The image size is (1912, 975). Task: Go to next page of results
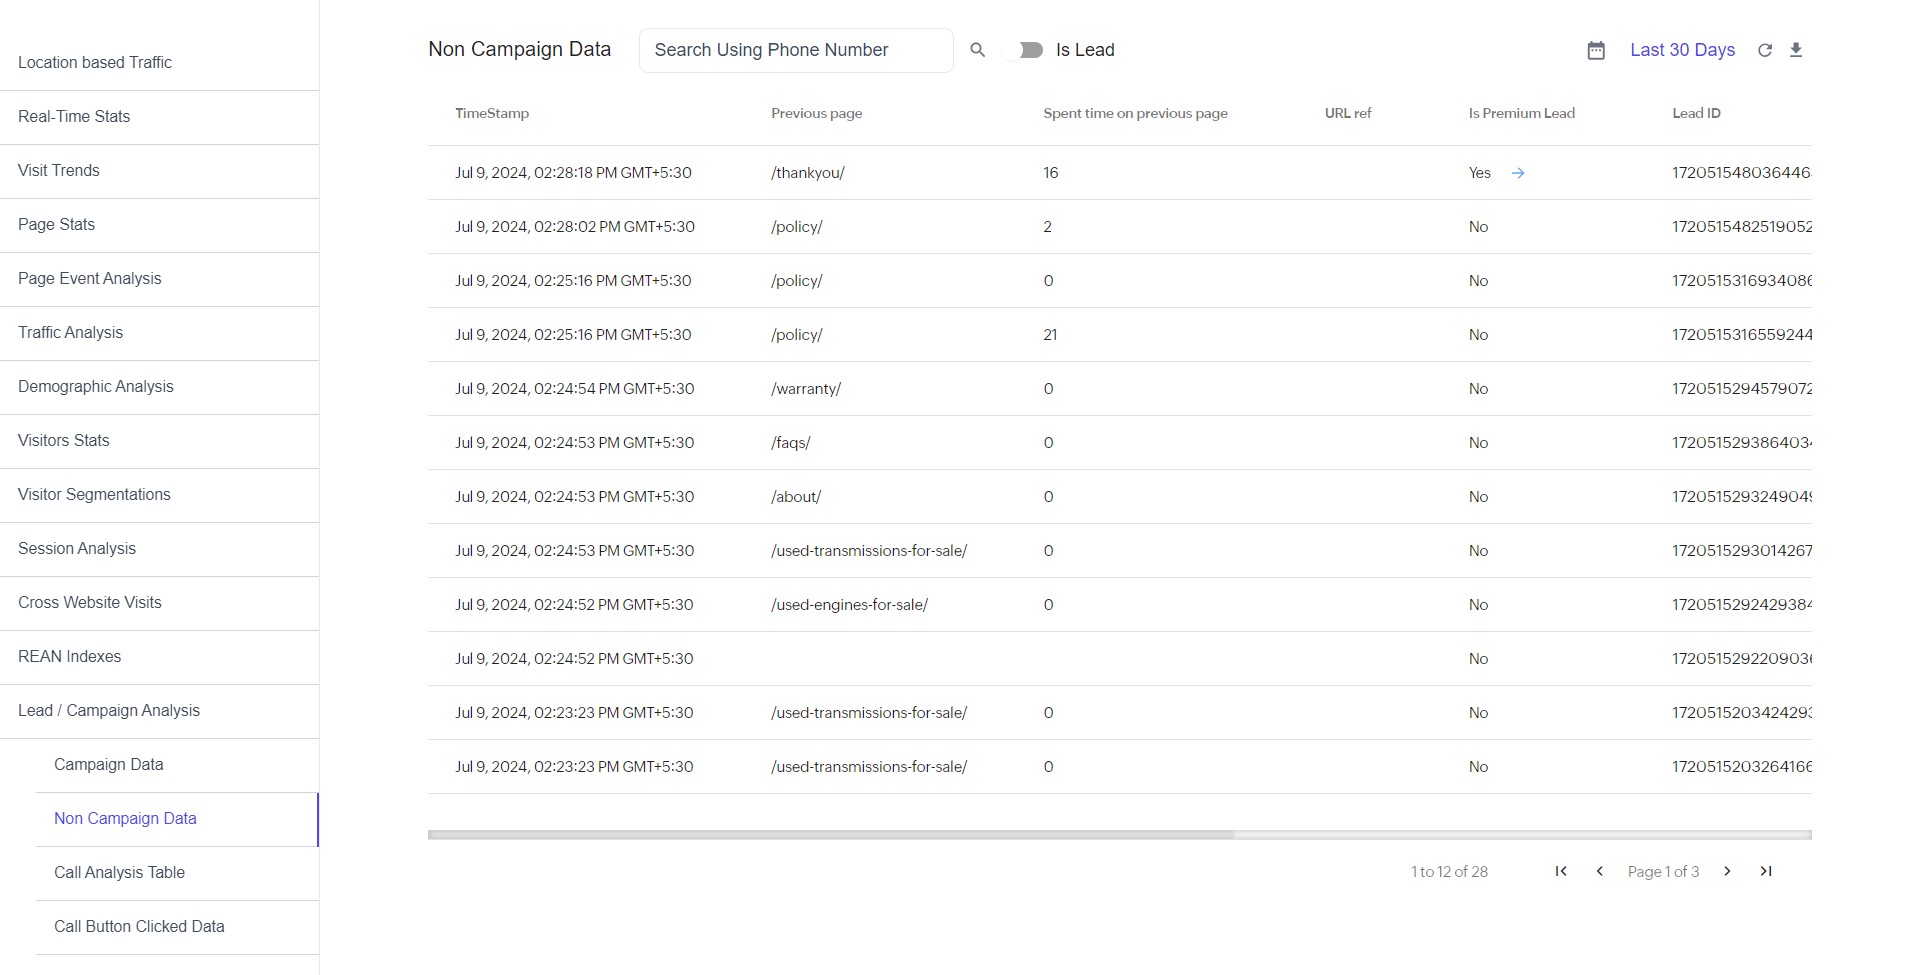[1727, 871]
